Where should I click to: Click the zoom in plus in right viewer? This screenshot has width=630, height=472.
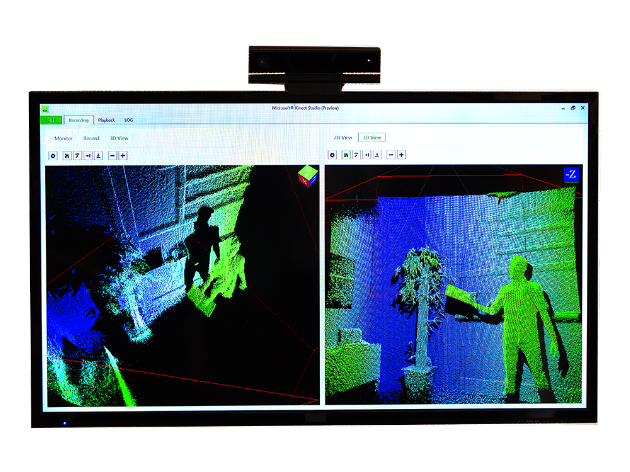(x=402, y=155)
